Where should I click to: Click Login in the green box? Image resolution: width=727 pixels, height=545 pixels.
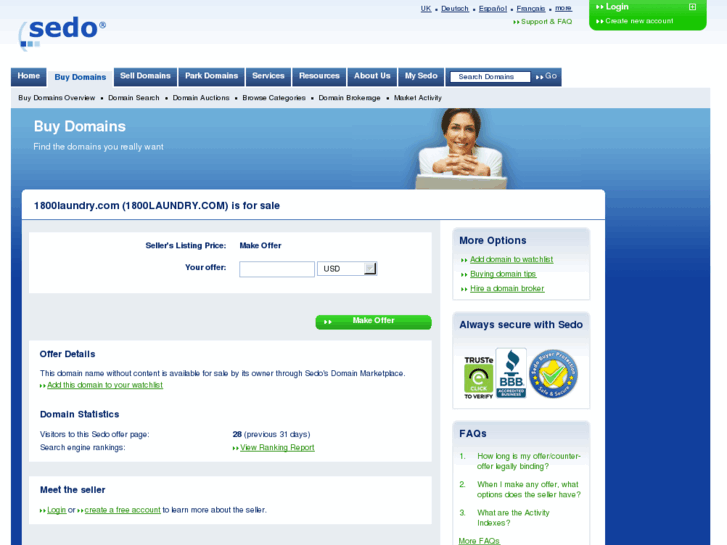tap(612, 7)
